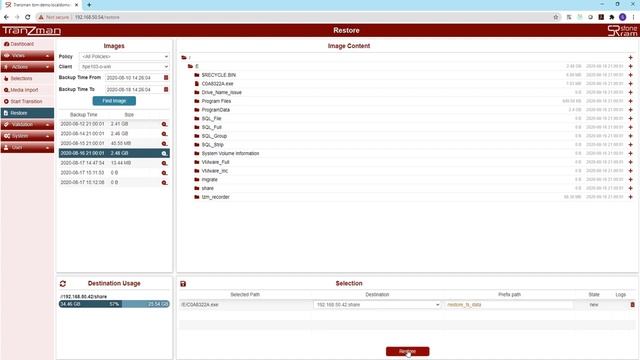Image resolution: width=640 pixels, height=360 pixels.
Task: Add root / folder with plus icon
Action: point(631,58)
